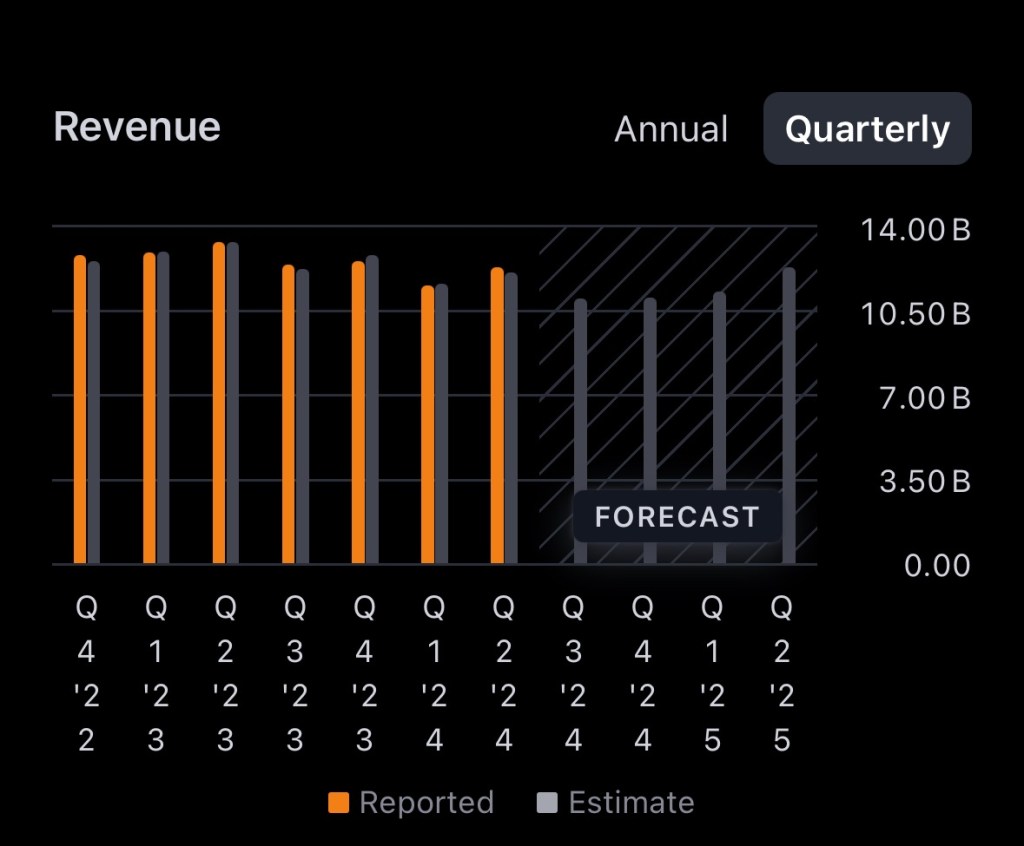Screen dimensions: 1024x846
Task: Tap the Q2 '25 x-axis label
Action: tap(782, 672)
